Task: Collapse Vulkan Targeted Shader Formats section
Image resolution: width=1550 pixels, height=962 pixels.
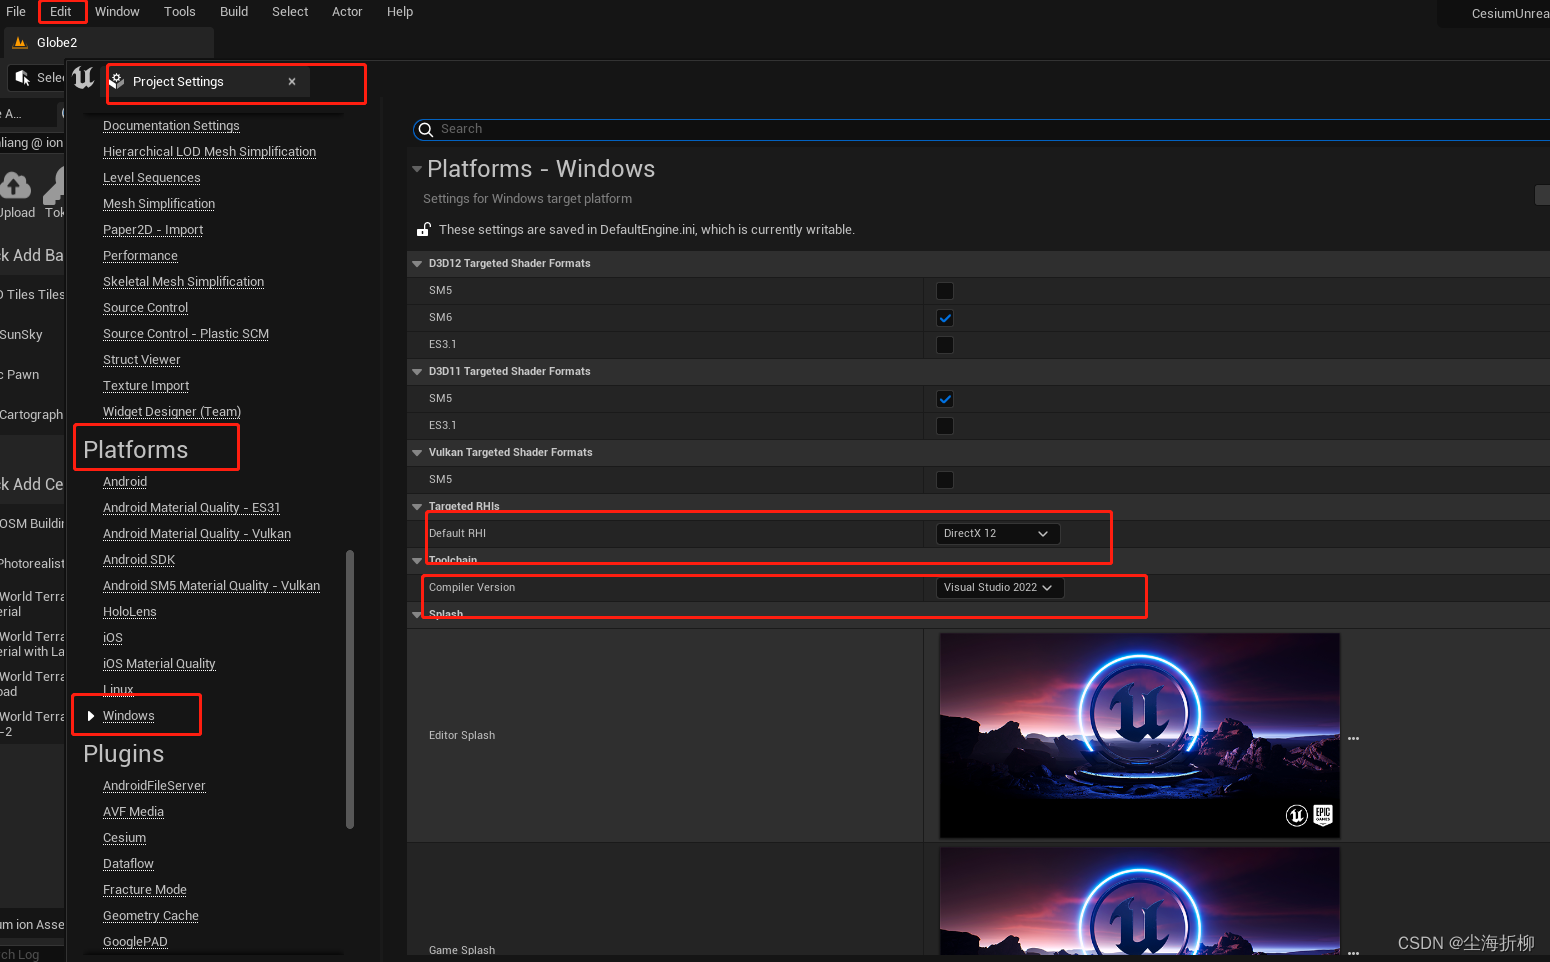Action: click(417, 453)
